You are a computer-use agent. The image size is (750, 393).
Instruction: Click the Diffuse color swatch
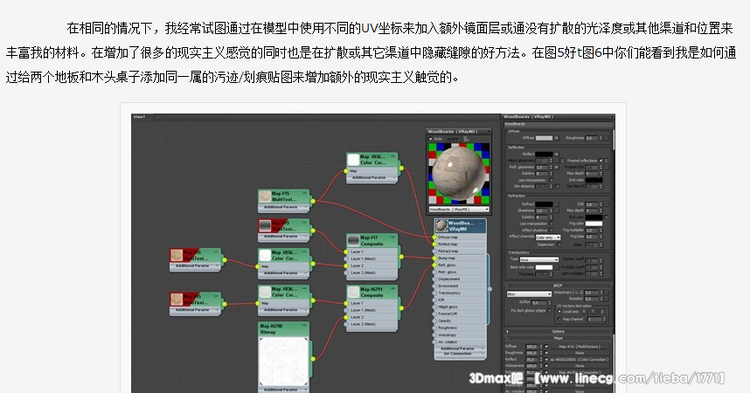click(x=544, y=138)
